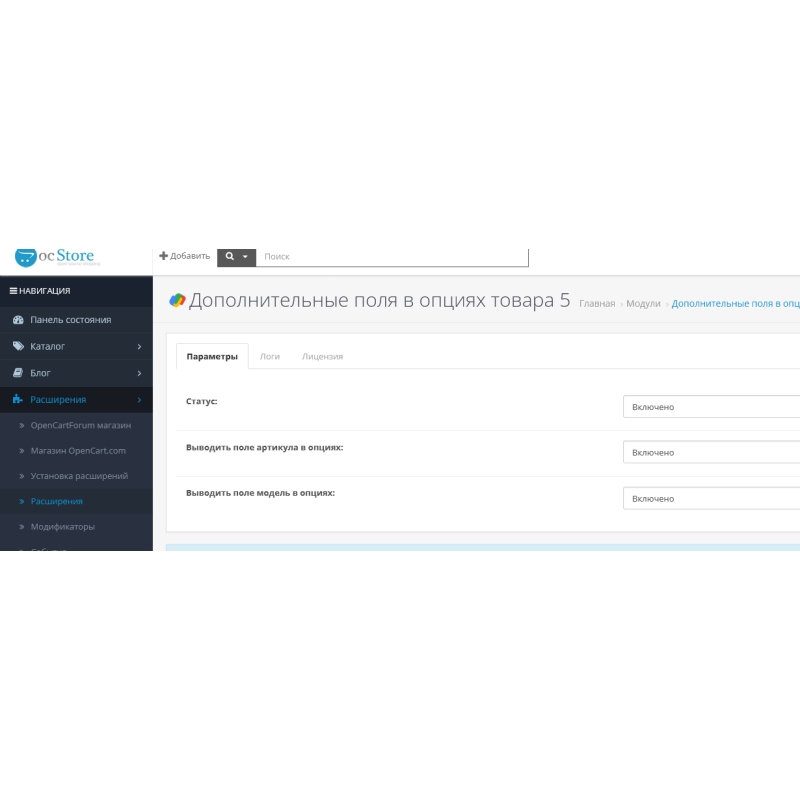Open the article field display dropdown

[712, 453]
